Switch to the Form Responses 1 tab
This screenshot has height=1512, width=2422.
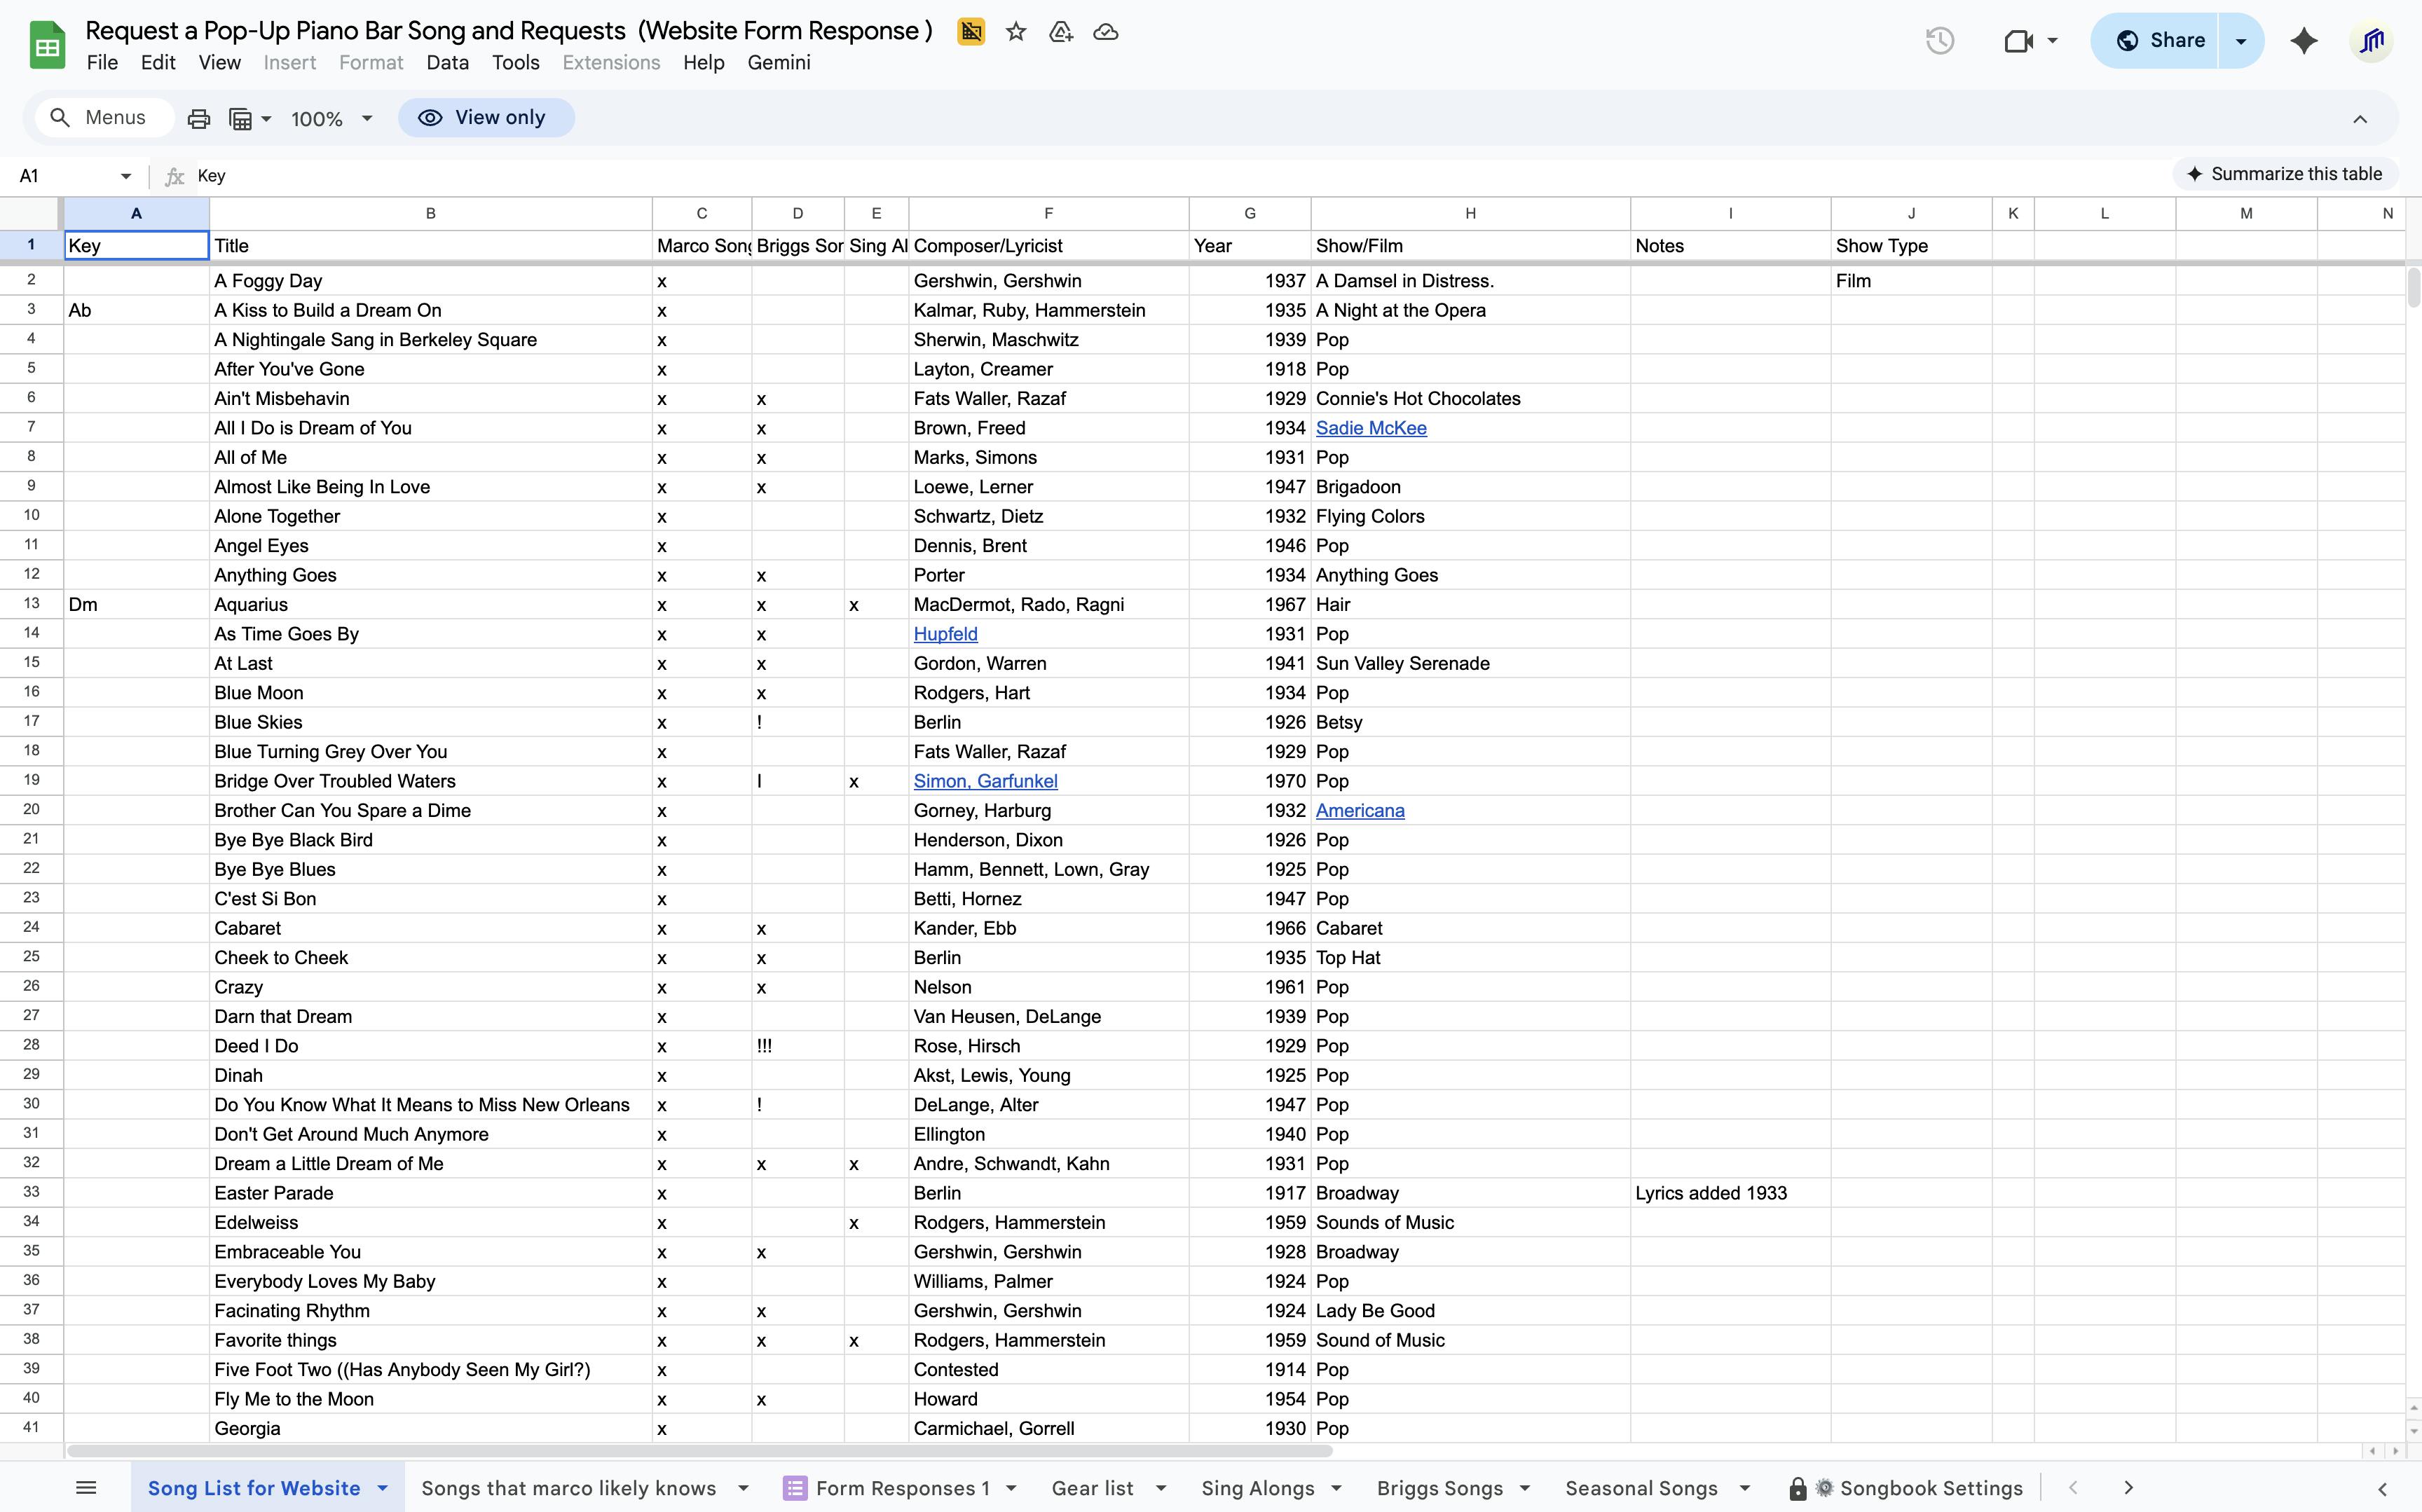click(x=905, y=1488)
